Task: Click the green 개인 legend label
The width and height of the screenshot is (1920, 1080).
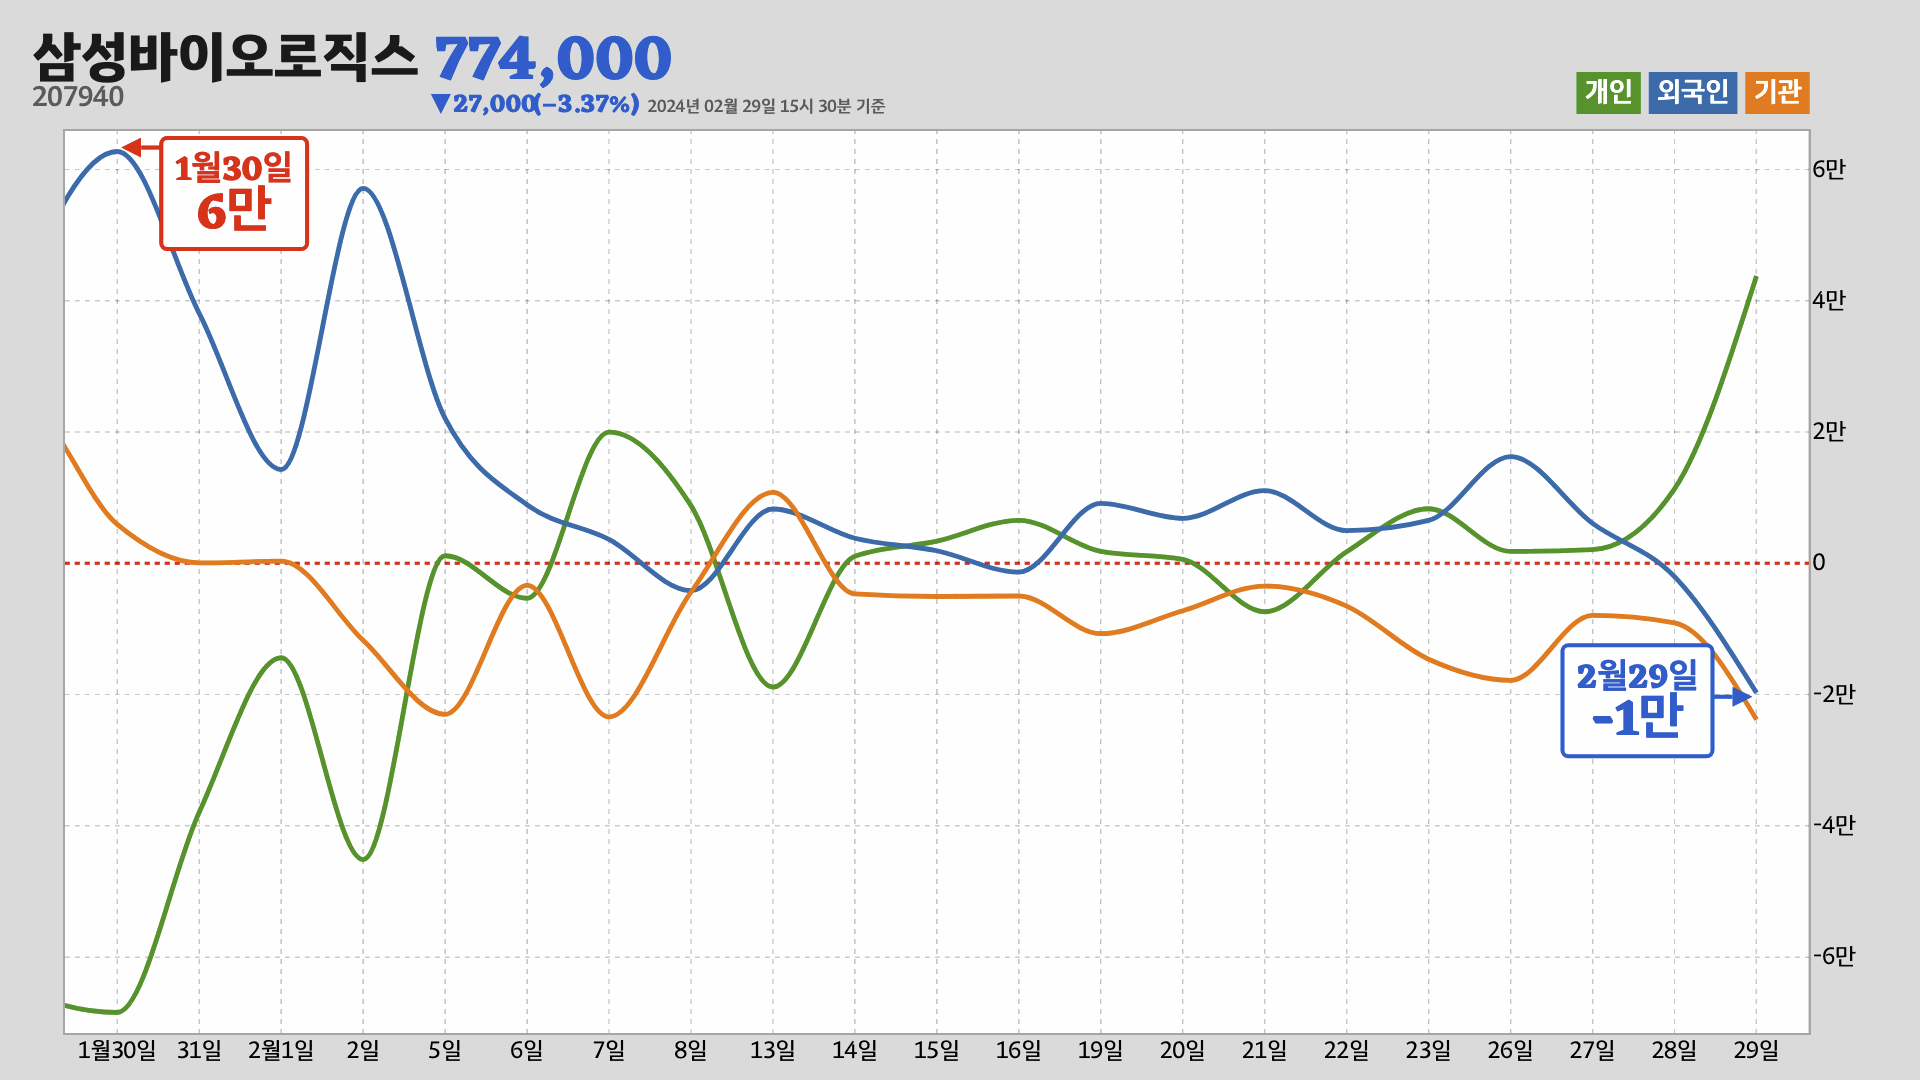Action: pos(1608,93)
